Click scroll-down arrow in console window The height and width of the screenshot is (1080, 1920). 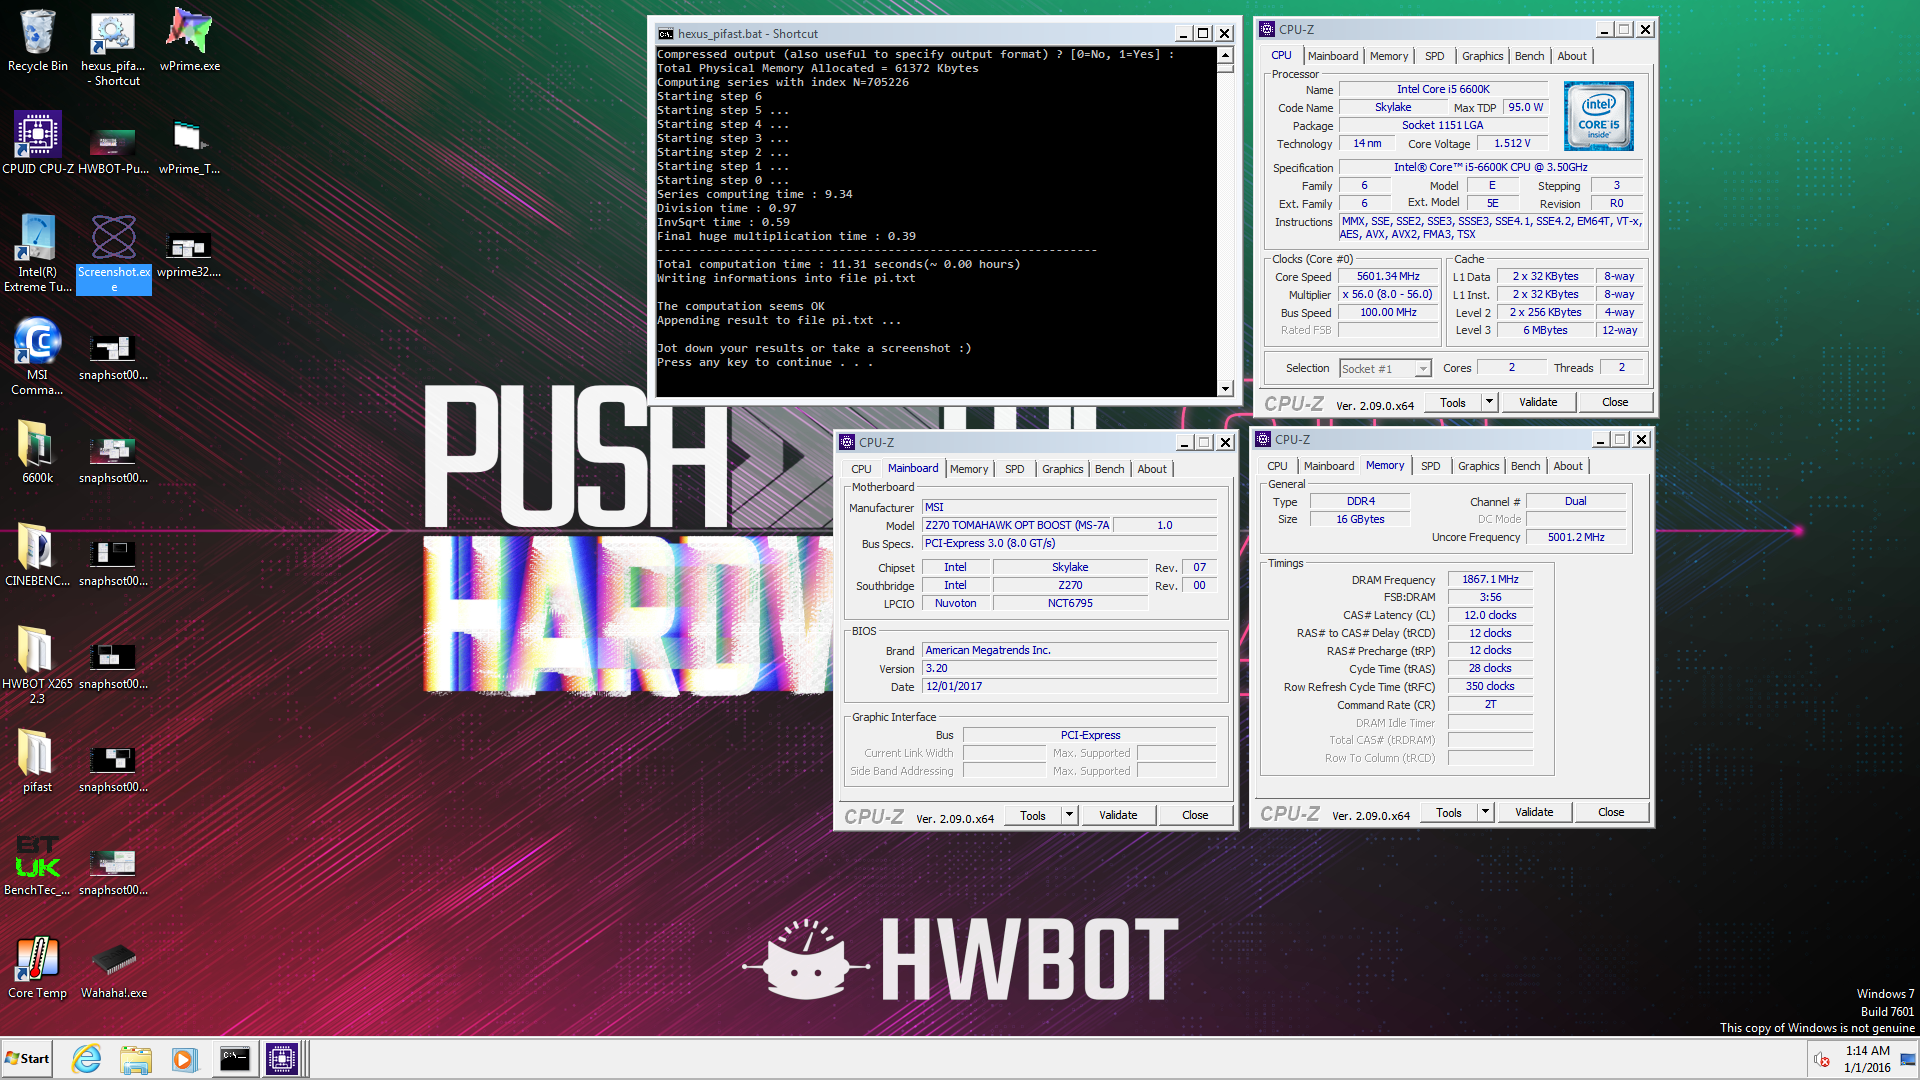(x=1225, y=389)
